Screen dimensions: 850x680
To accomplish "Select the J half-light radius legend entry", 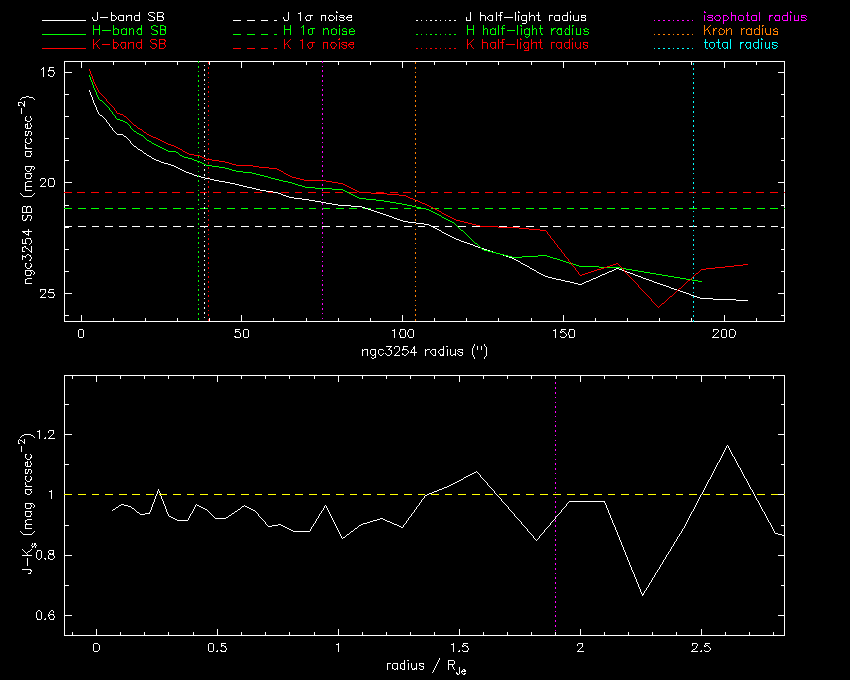I will click(x=526, y=18).
